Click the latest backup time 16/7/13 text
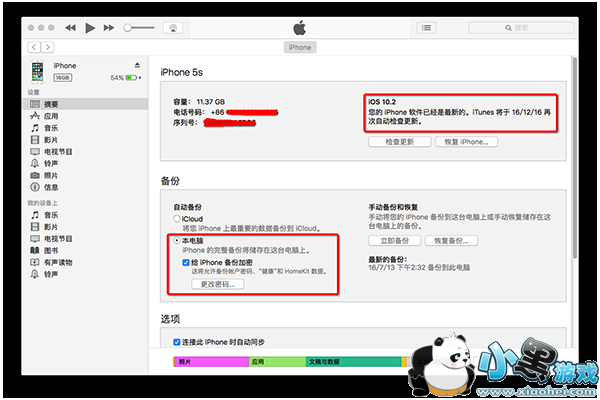The width and height of the screenshot is (600, 400). tap(419, 268)
